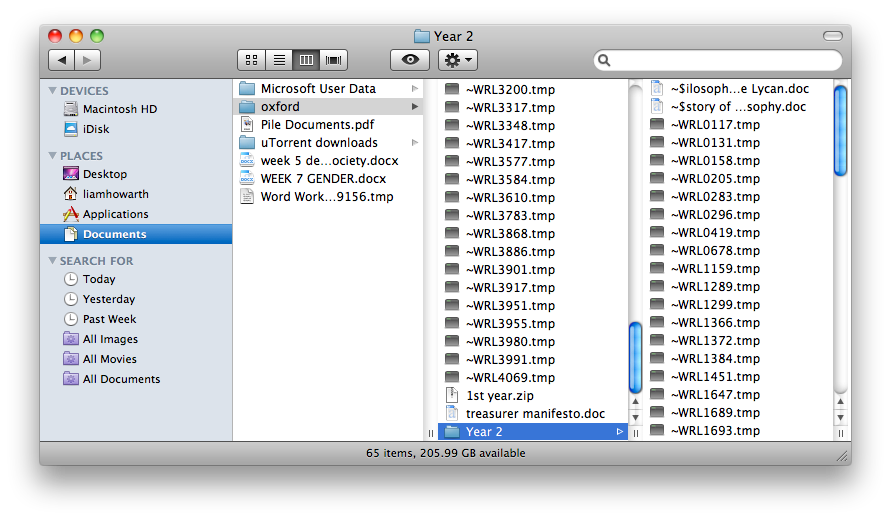Click middle column scroll up arrow

point(635,401)
